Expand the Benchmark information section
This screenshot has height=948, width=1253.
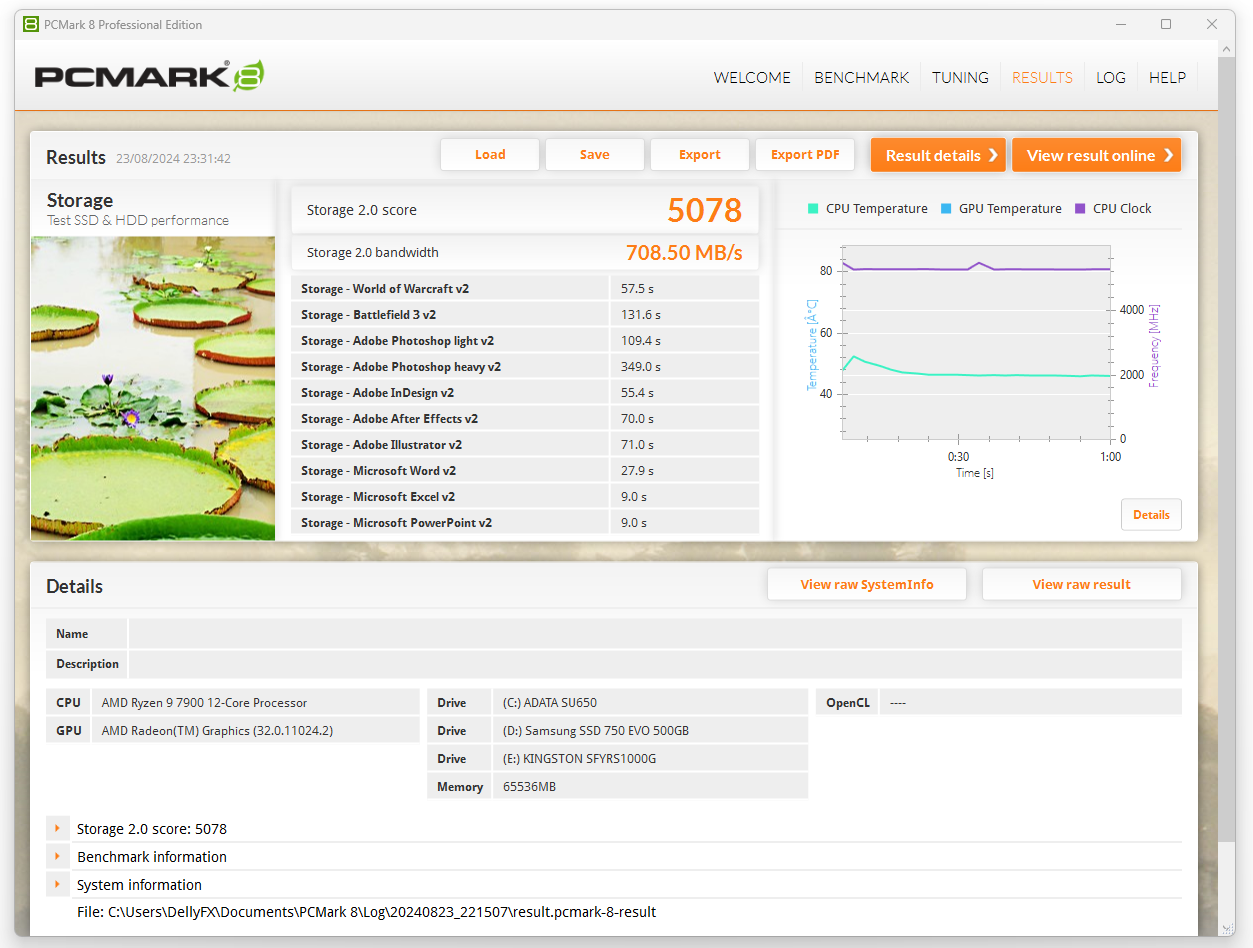[x=58, y=856]
